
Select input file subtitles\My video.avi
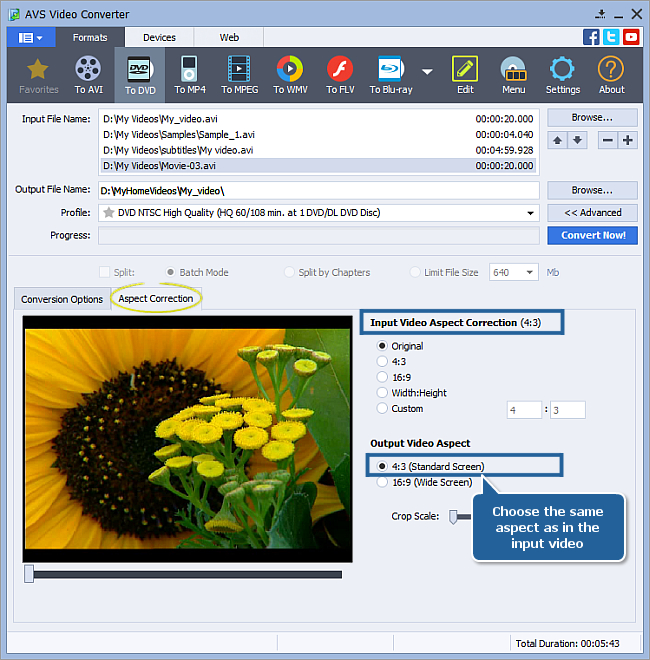(x=319, y=150)
